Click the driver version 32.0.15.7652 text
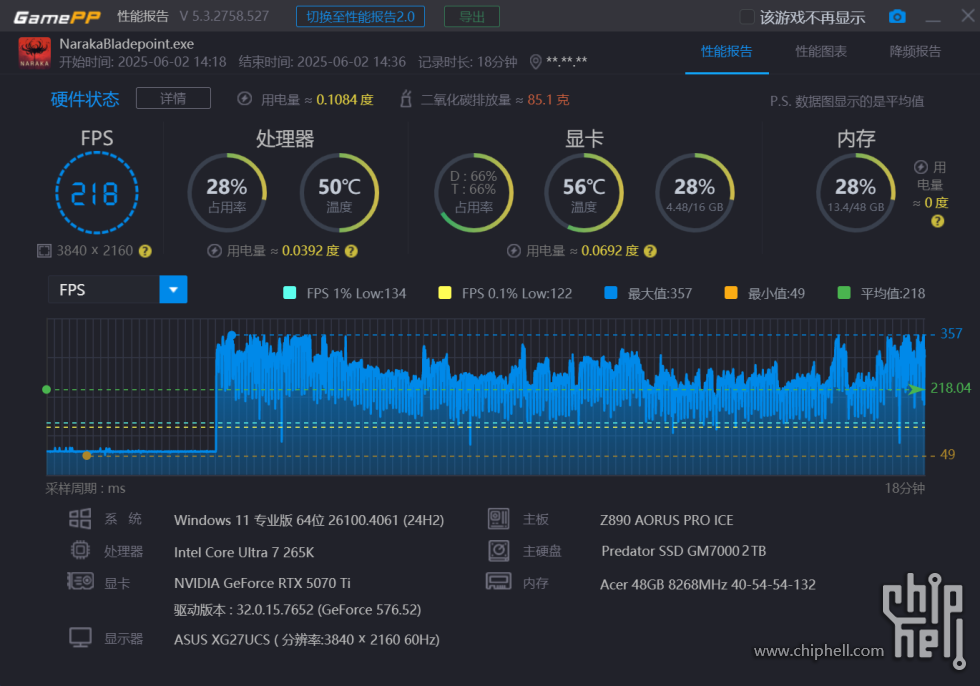 coord(298,610)
